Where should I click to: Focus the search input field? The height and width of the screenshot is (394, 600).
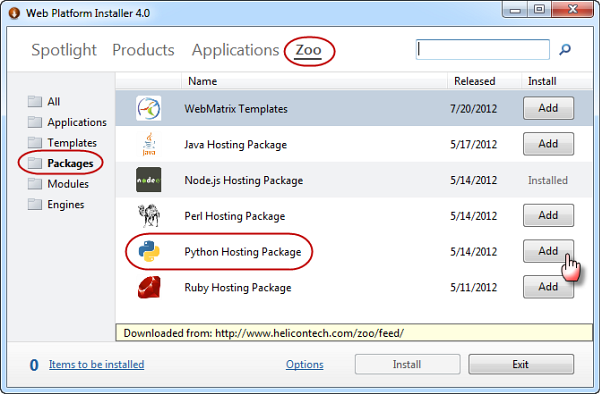(x=483, y=49)
